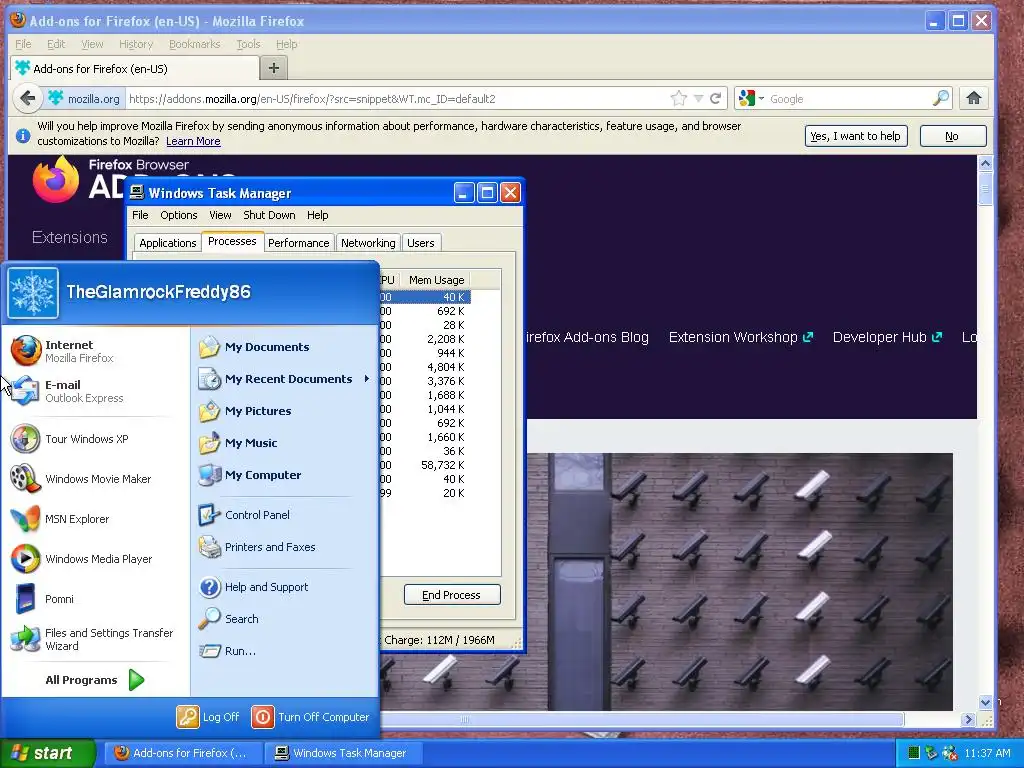Image resolution: width=1024 pixels, height=768 pixels.
Task: Open Developer Hub link
Action: 887,338
